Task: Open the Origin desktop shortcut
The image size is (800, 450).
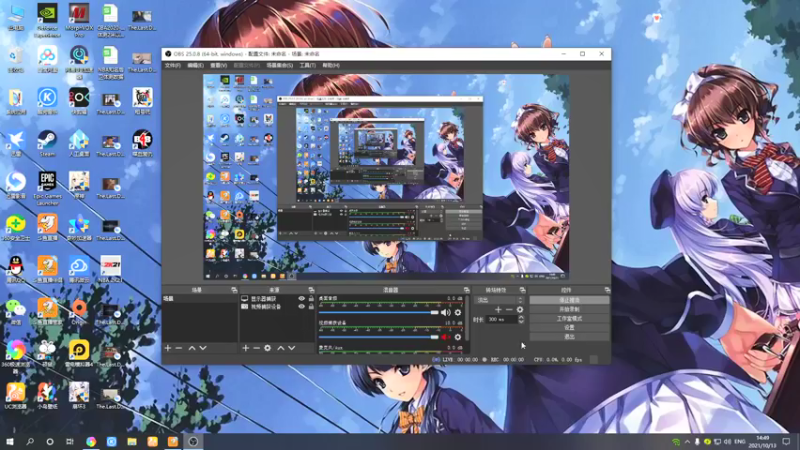Action: point(79,311)
